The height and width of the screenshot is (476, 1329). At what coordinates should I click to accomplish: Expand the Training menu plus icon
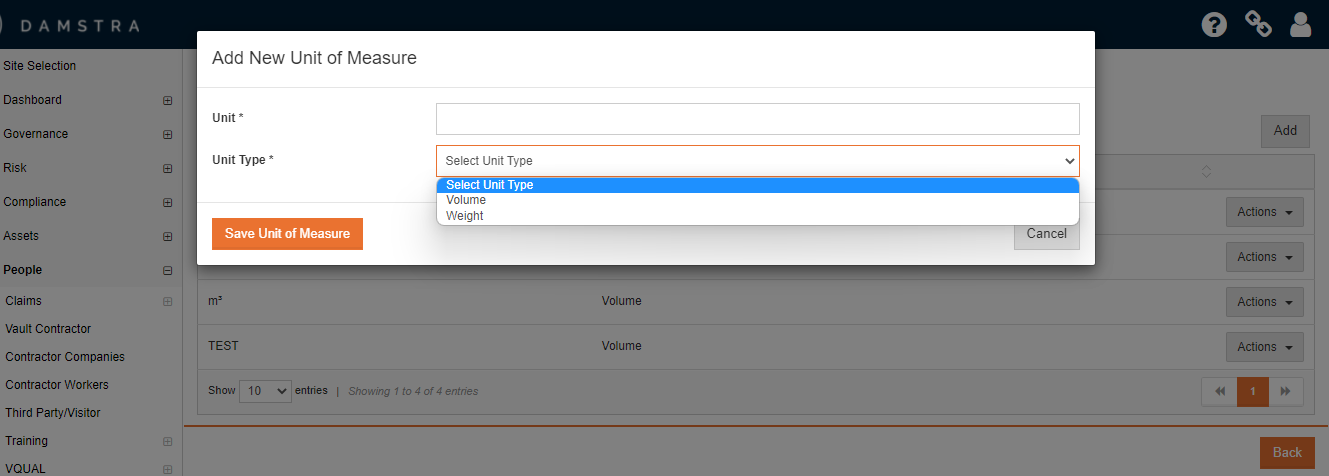click(x=167, y=441)
